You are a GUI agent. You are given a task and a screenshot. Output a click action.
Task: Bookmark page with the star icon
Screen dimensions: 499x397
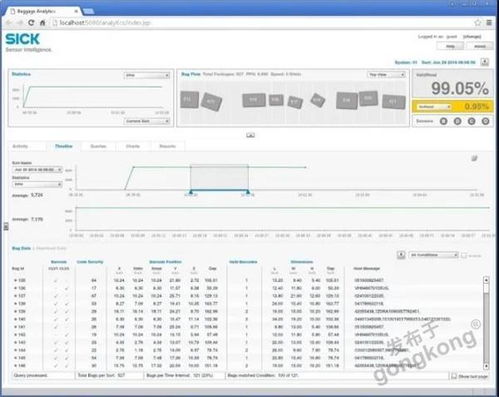[x=478, y=23]
